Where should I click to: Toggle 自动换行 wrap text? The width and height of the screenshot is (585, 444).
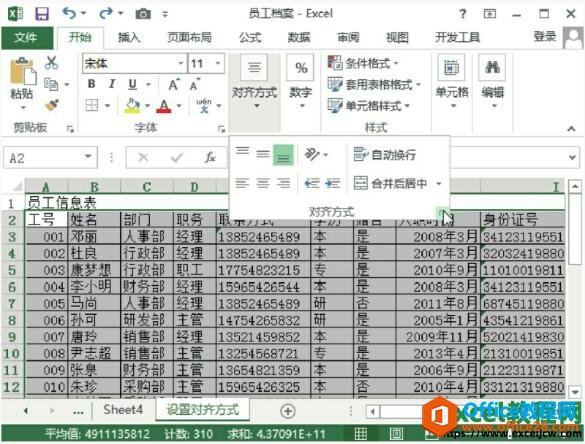click(385, 154)
